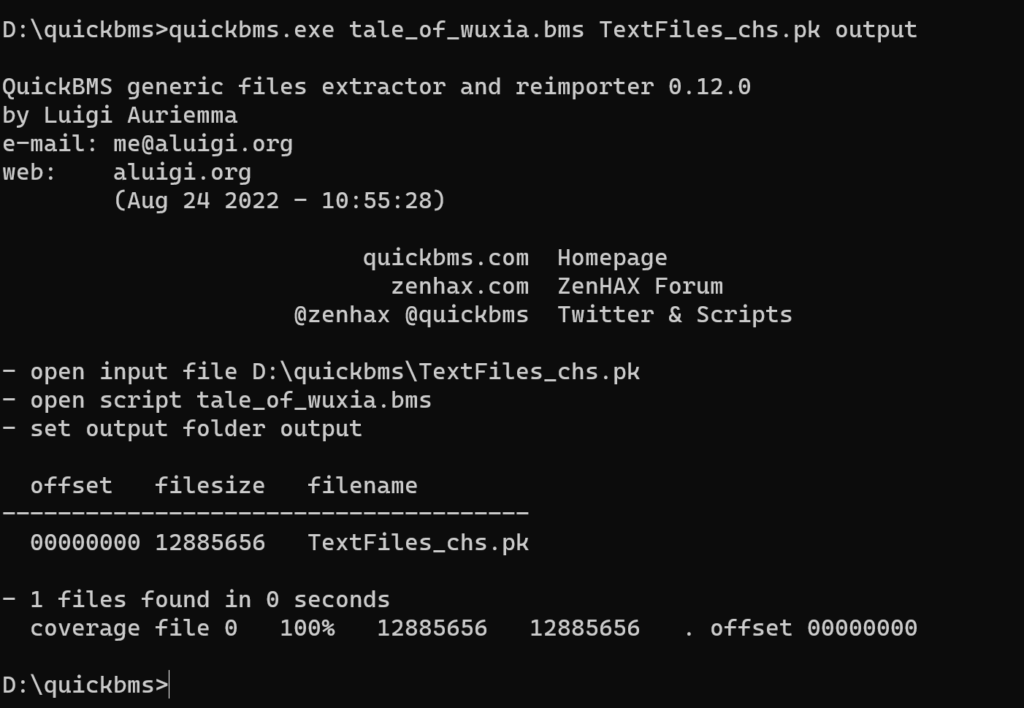Viewport: 1024px width, 708px height.
Task: Click the zenhax.com forum address
Action: (459, 287)
